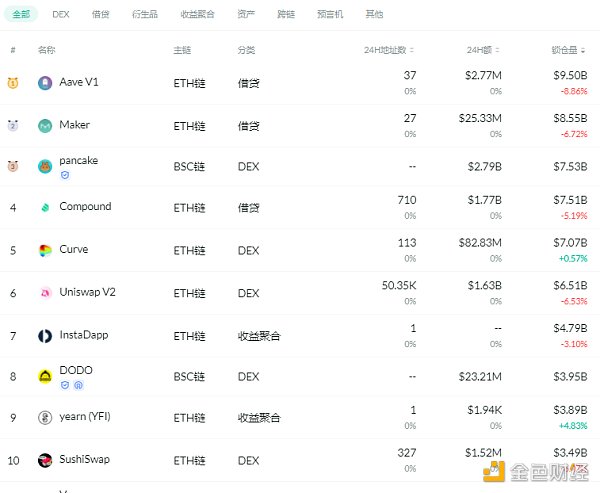Screen dimensions: 600x493
Task: Open the Maker project name
Action: click(x=75, y=125)
